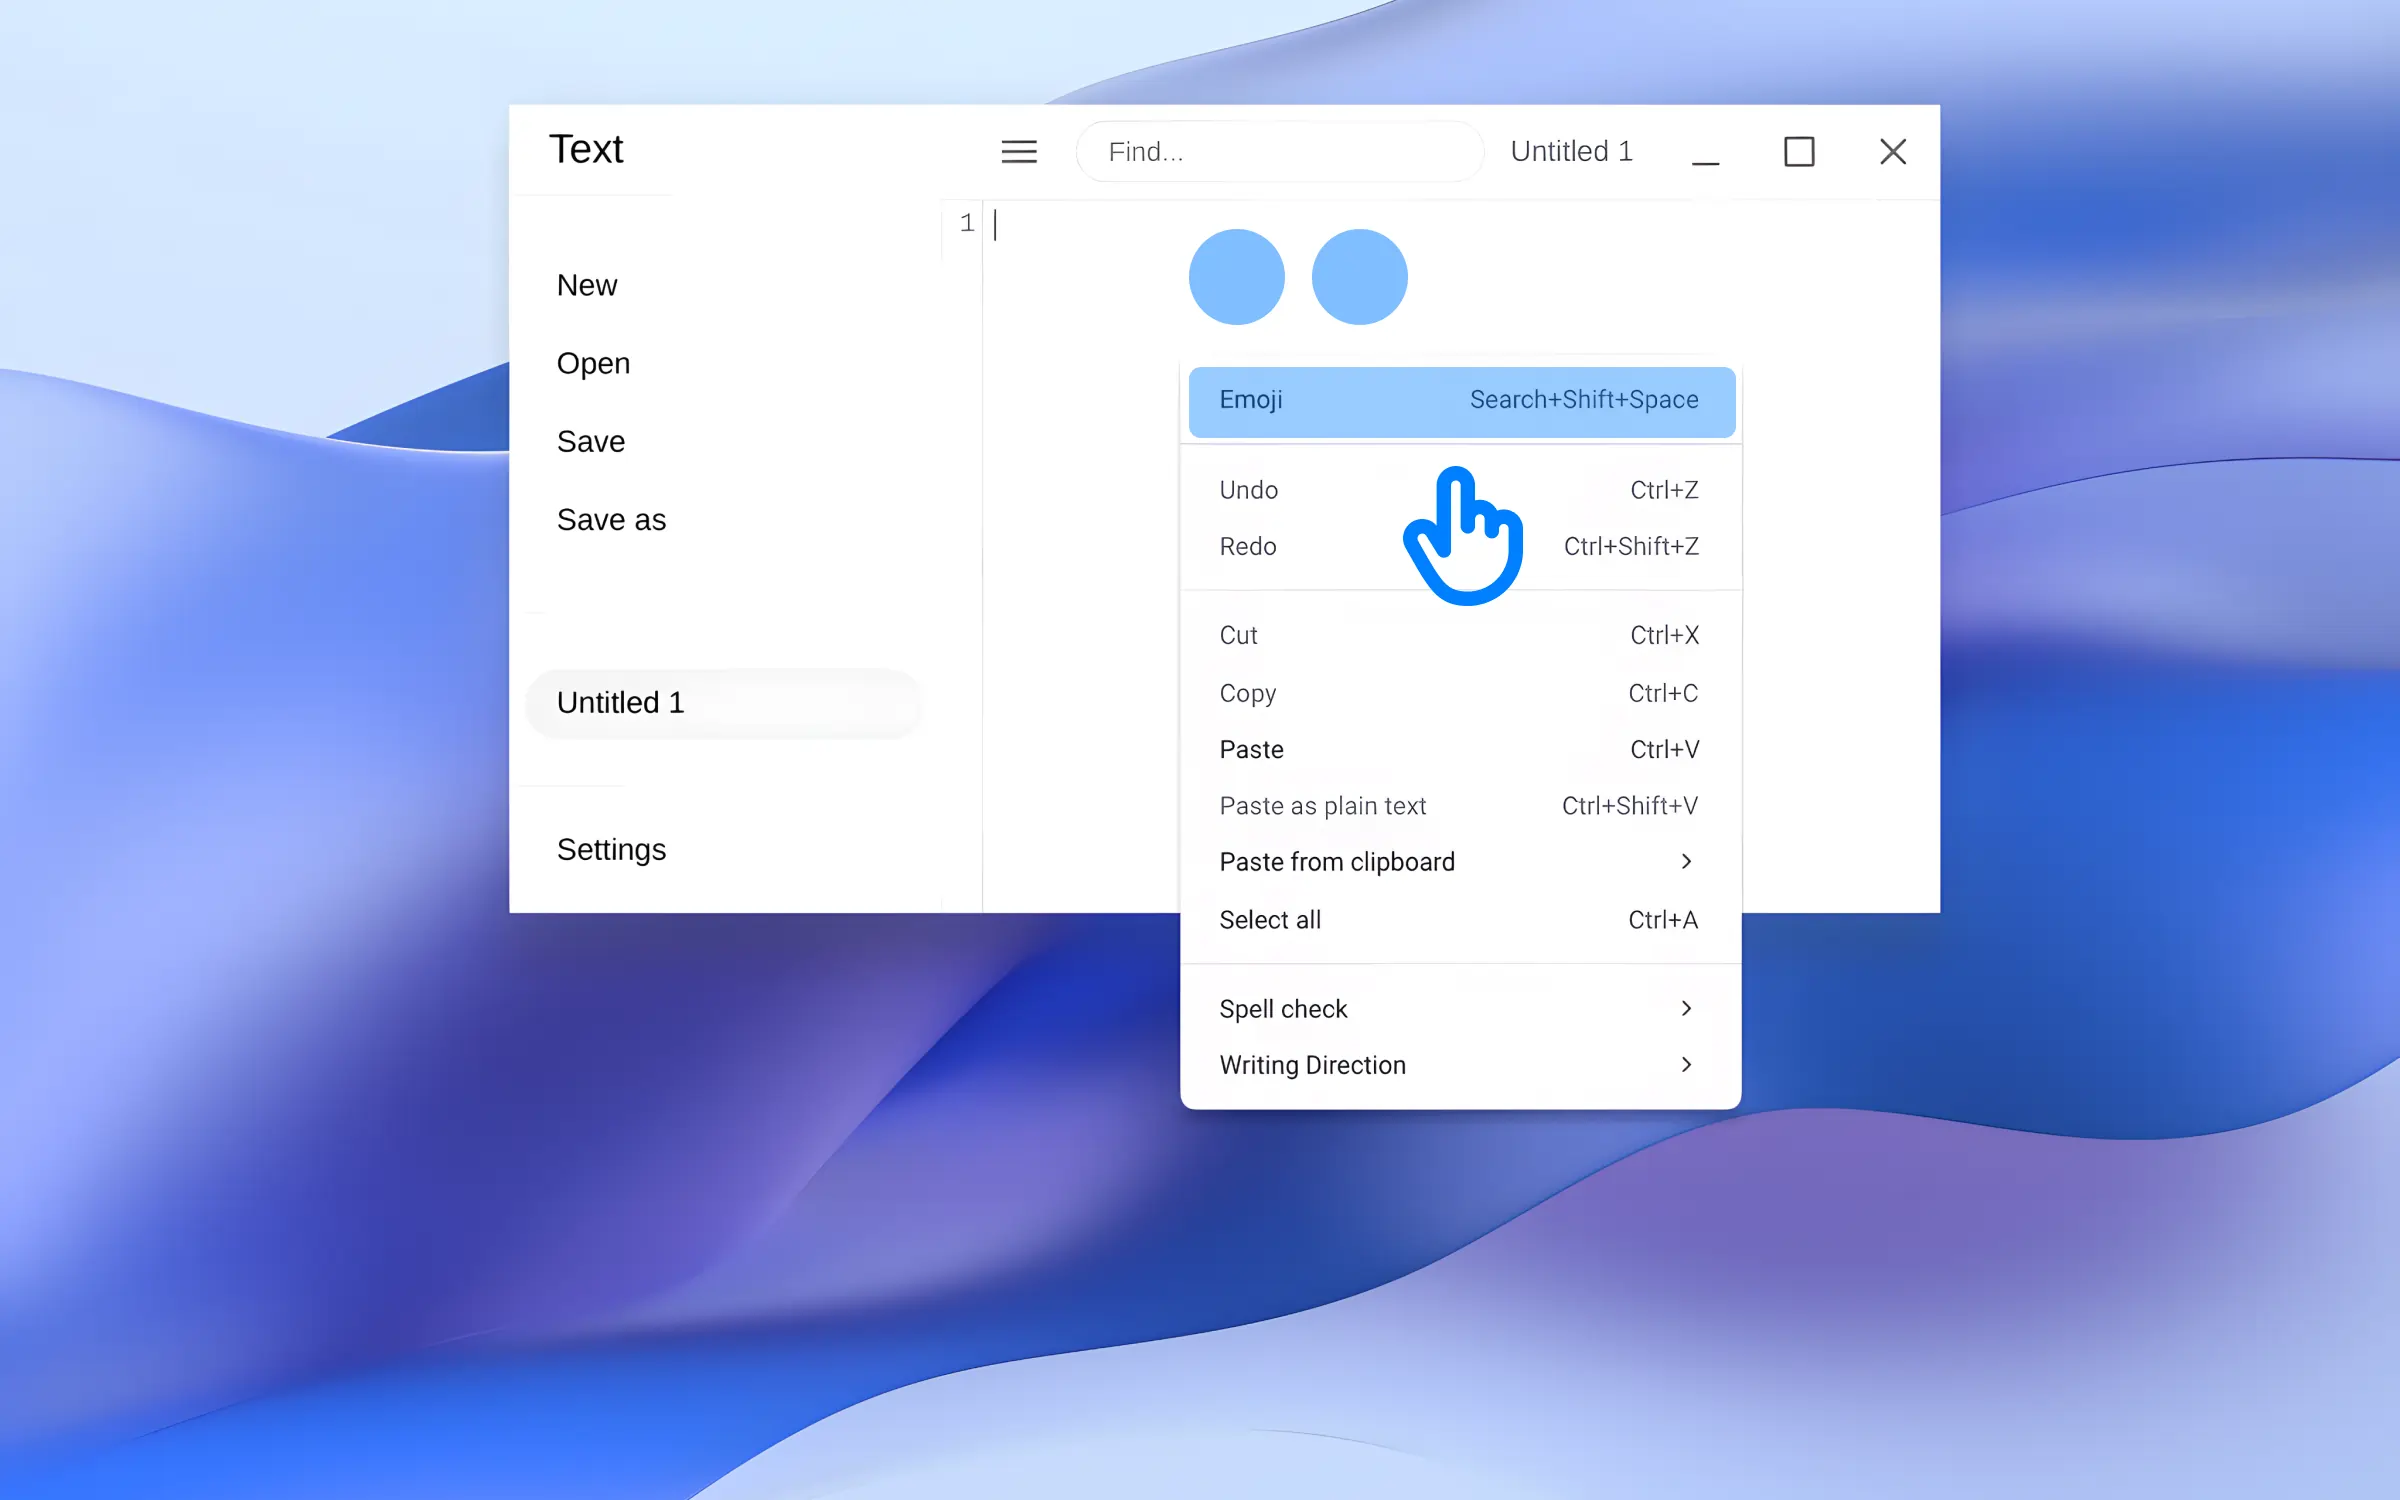Expand the Spell check submenu
This screenshot has width=2400, height=1500.
tap(1459, 1009)
